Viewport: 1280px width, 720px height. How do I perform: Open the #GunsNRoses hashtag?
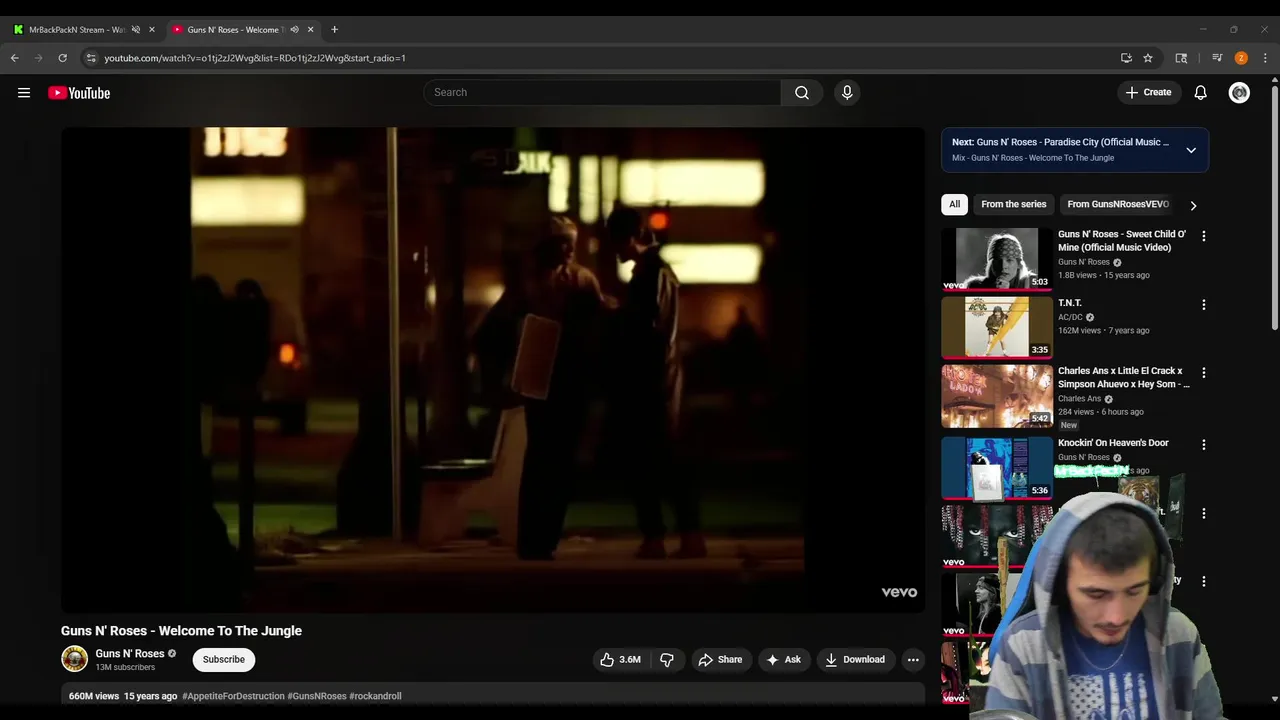[317, 696]
